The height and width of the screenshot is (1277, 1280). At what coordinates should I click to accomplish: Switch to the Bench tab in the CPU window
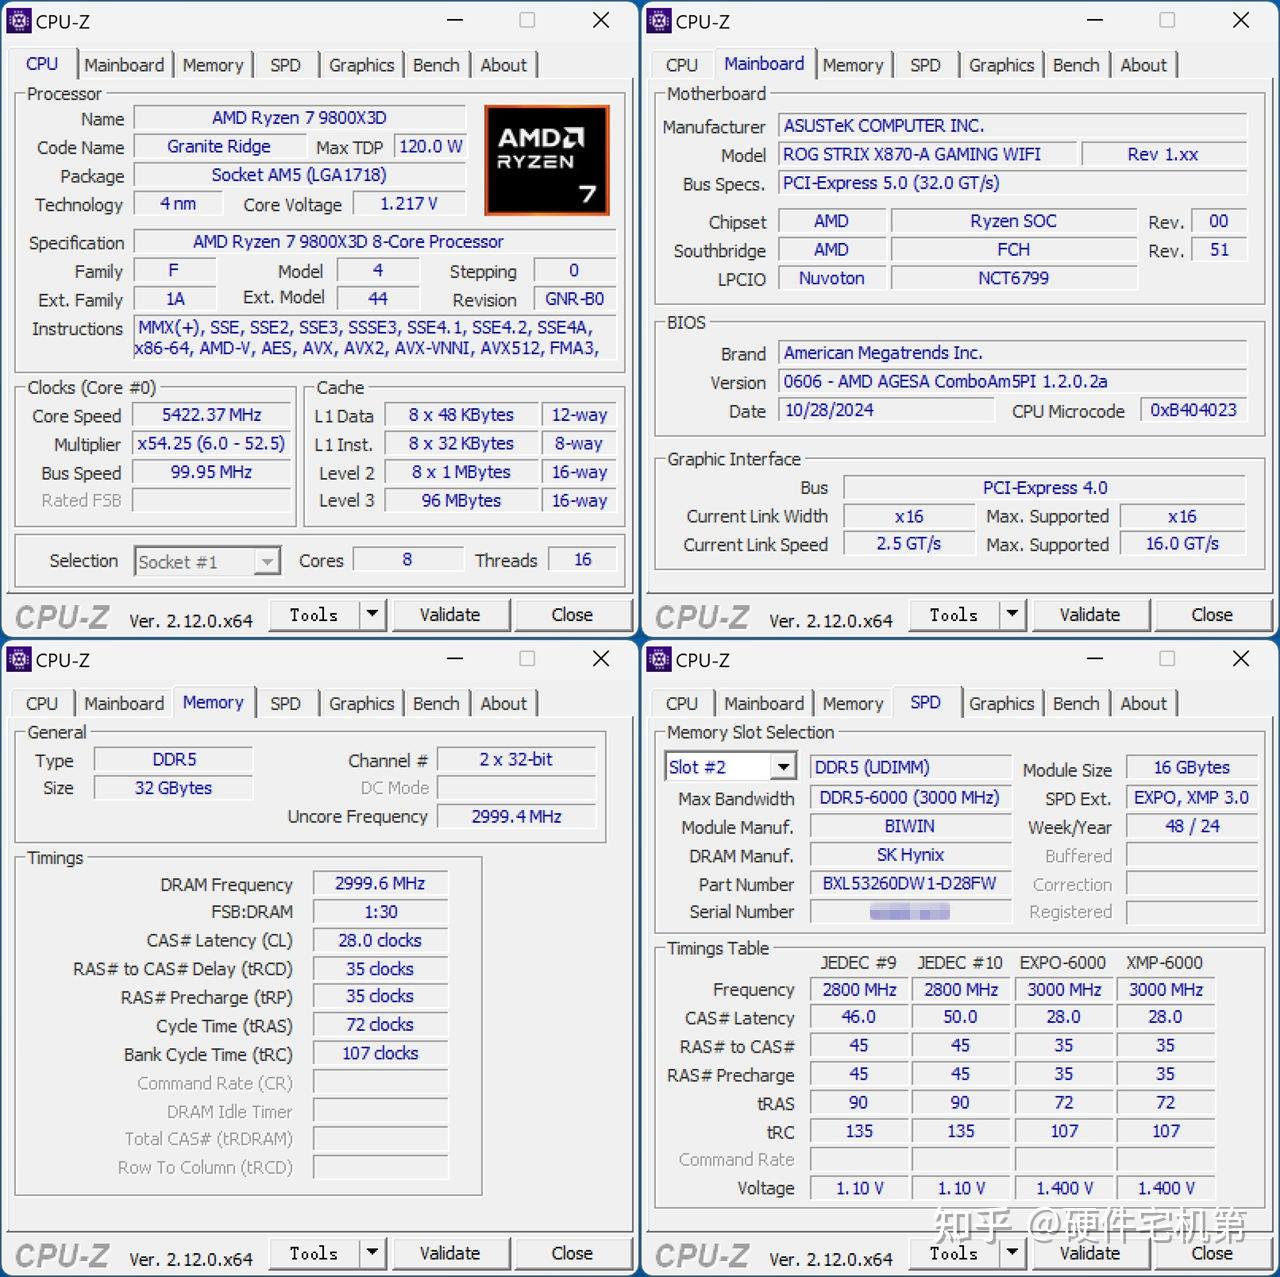coord(436,64)
